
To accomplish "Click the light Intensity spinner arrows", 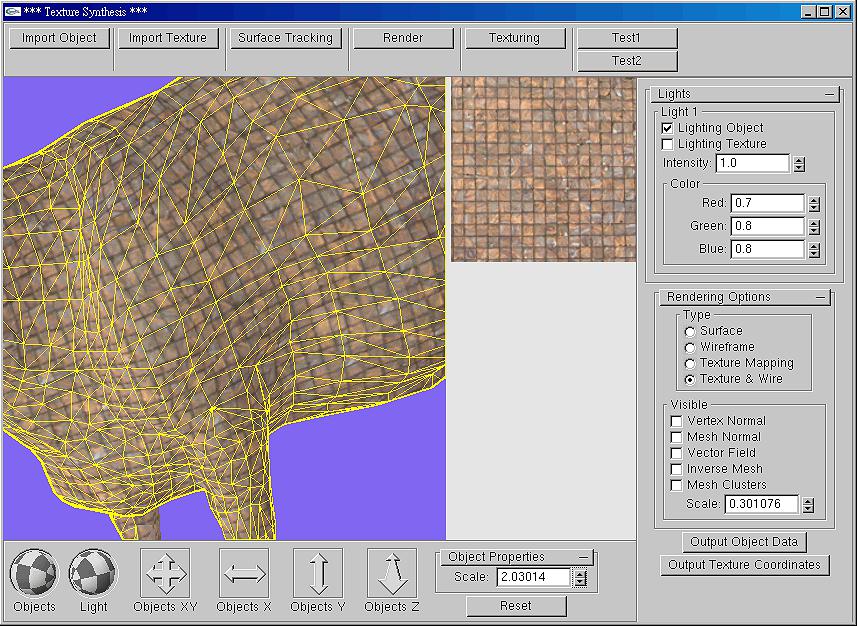I will (799, 163).
